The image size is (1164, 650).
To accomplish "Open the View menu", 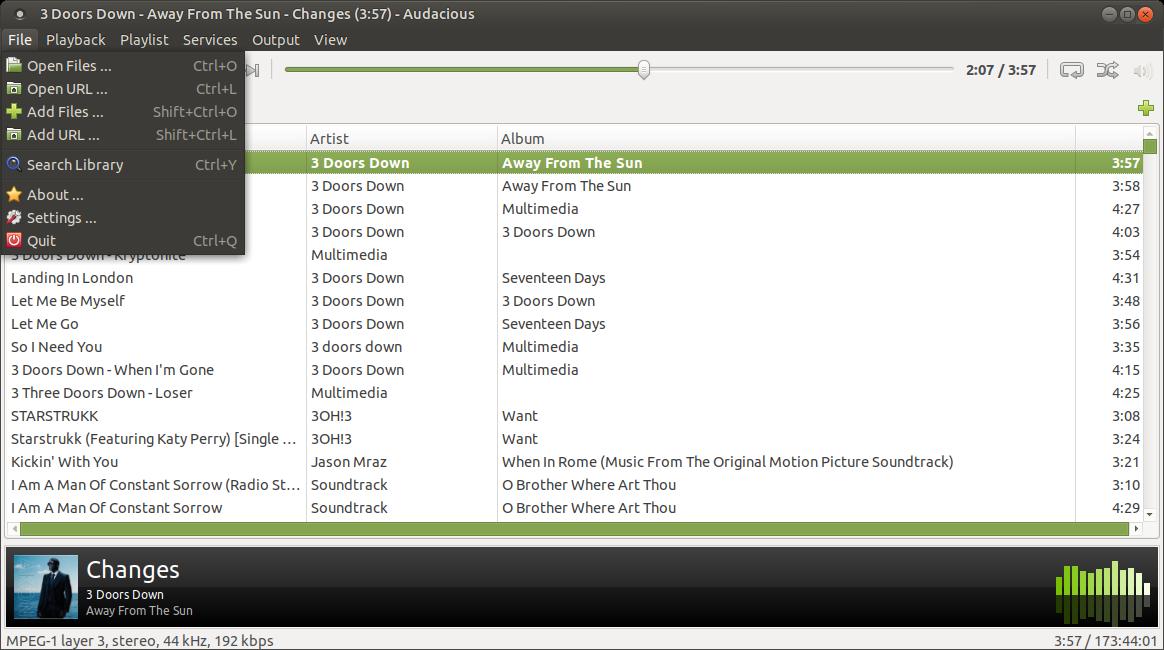I will pos(330,40).
